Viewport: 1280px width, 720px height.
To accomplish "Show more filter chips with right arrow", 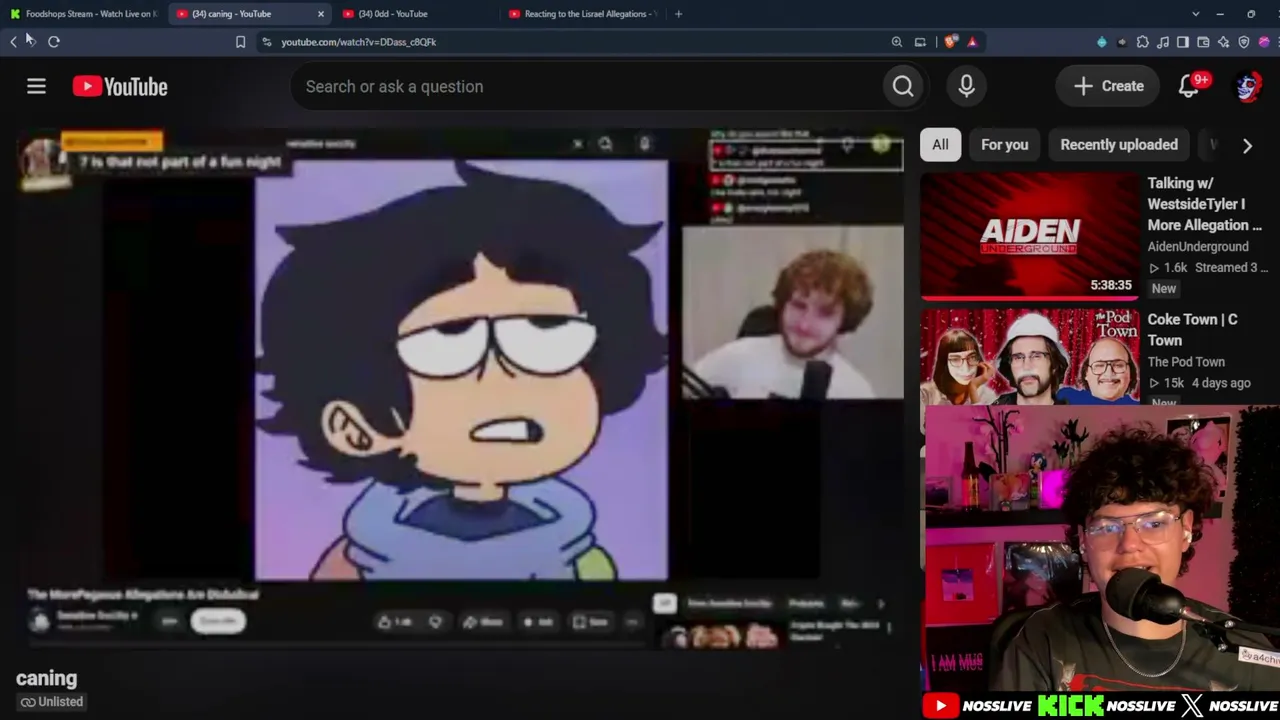I will click(1247, 145).
